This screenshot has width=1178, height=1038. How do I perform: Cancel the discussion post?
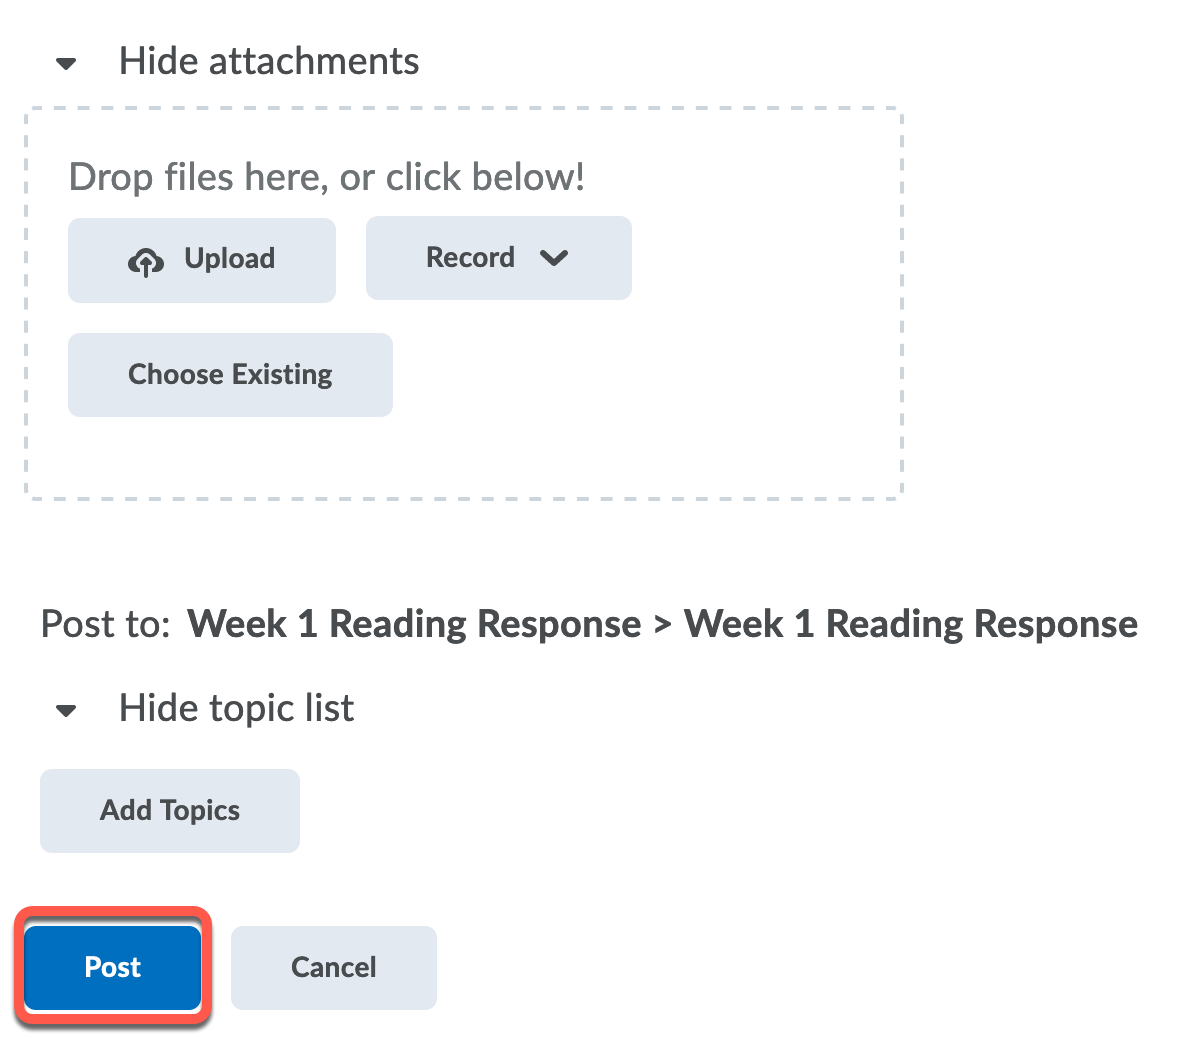click(334, 967)
